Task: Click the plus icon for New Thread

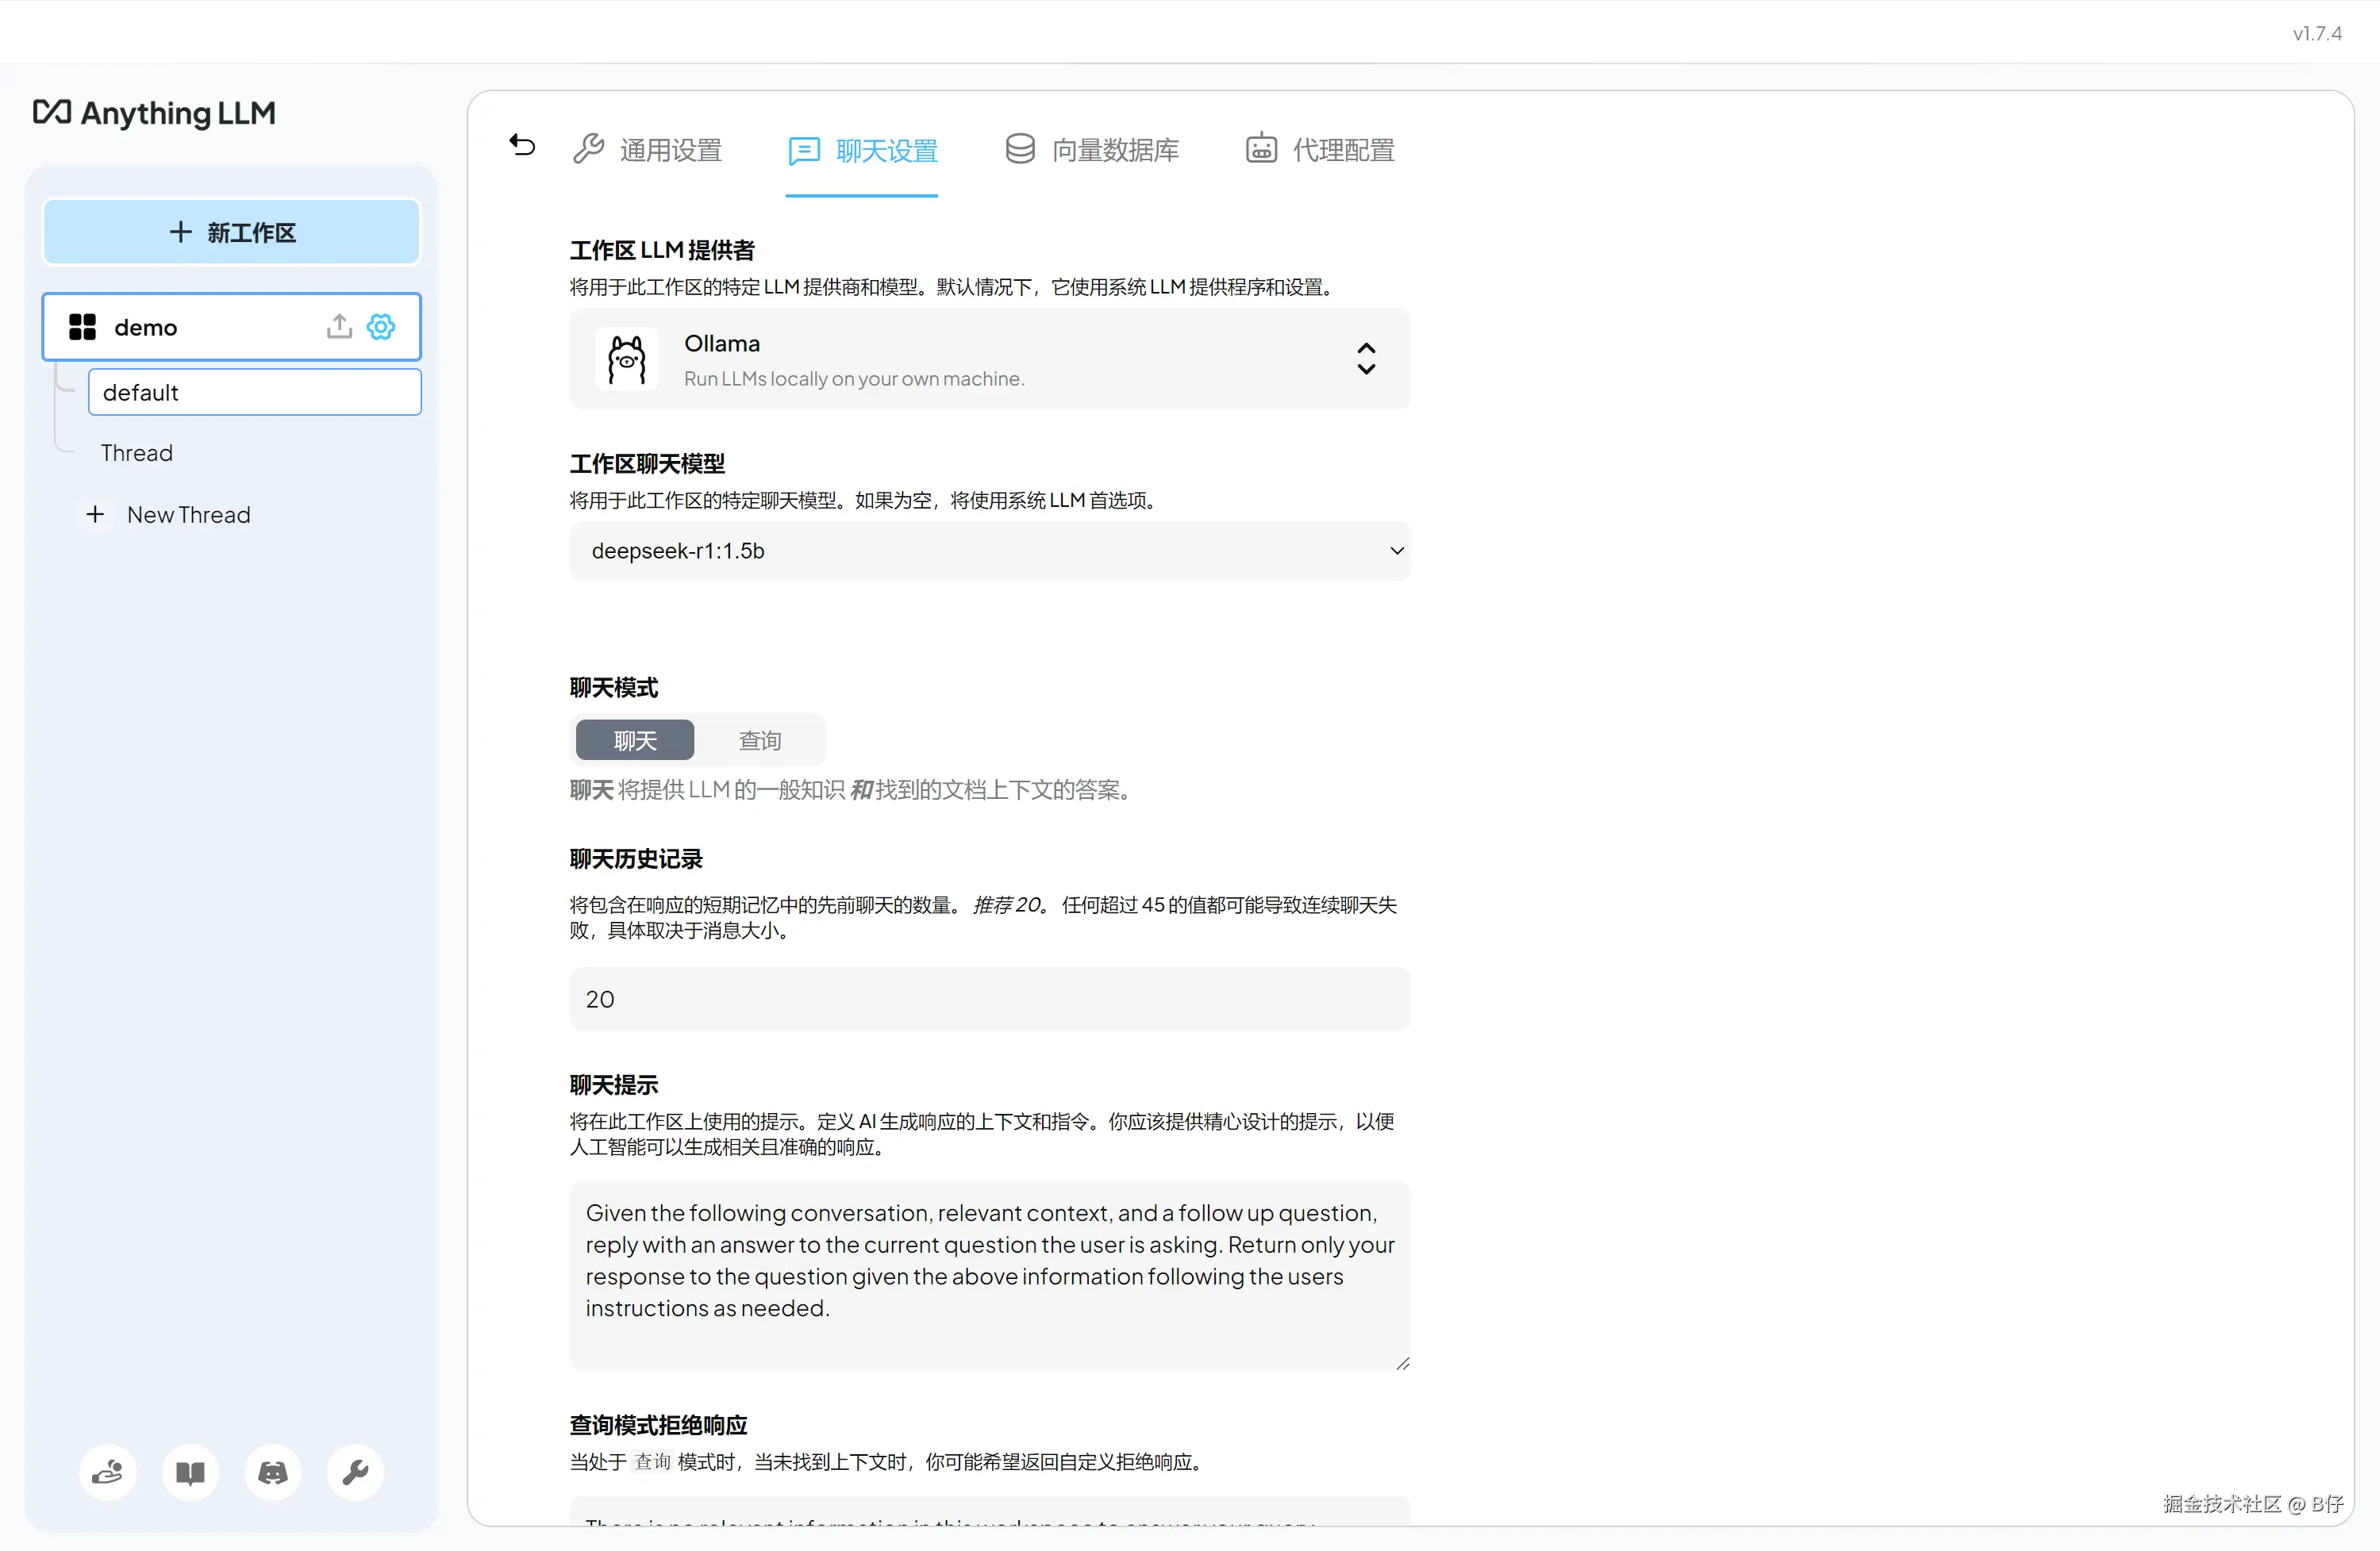Action: pyautogui.click(x=95, y=514)
